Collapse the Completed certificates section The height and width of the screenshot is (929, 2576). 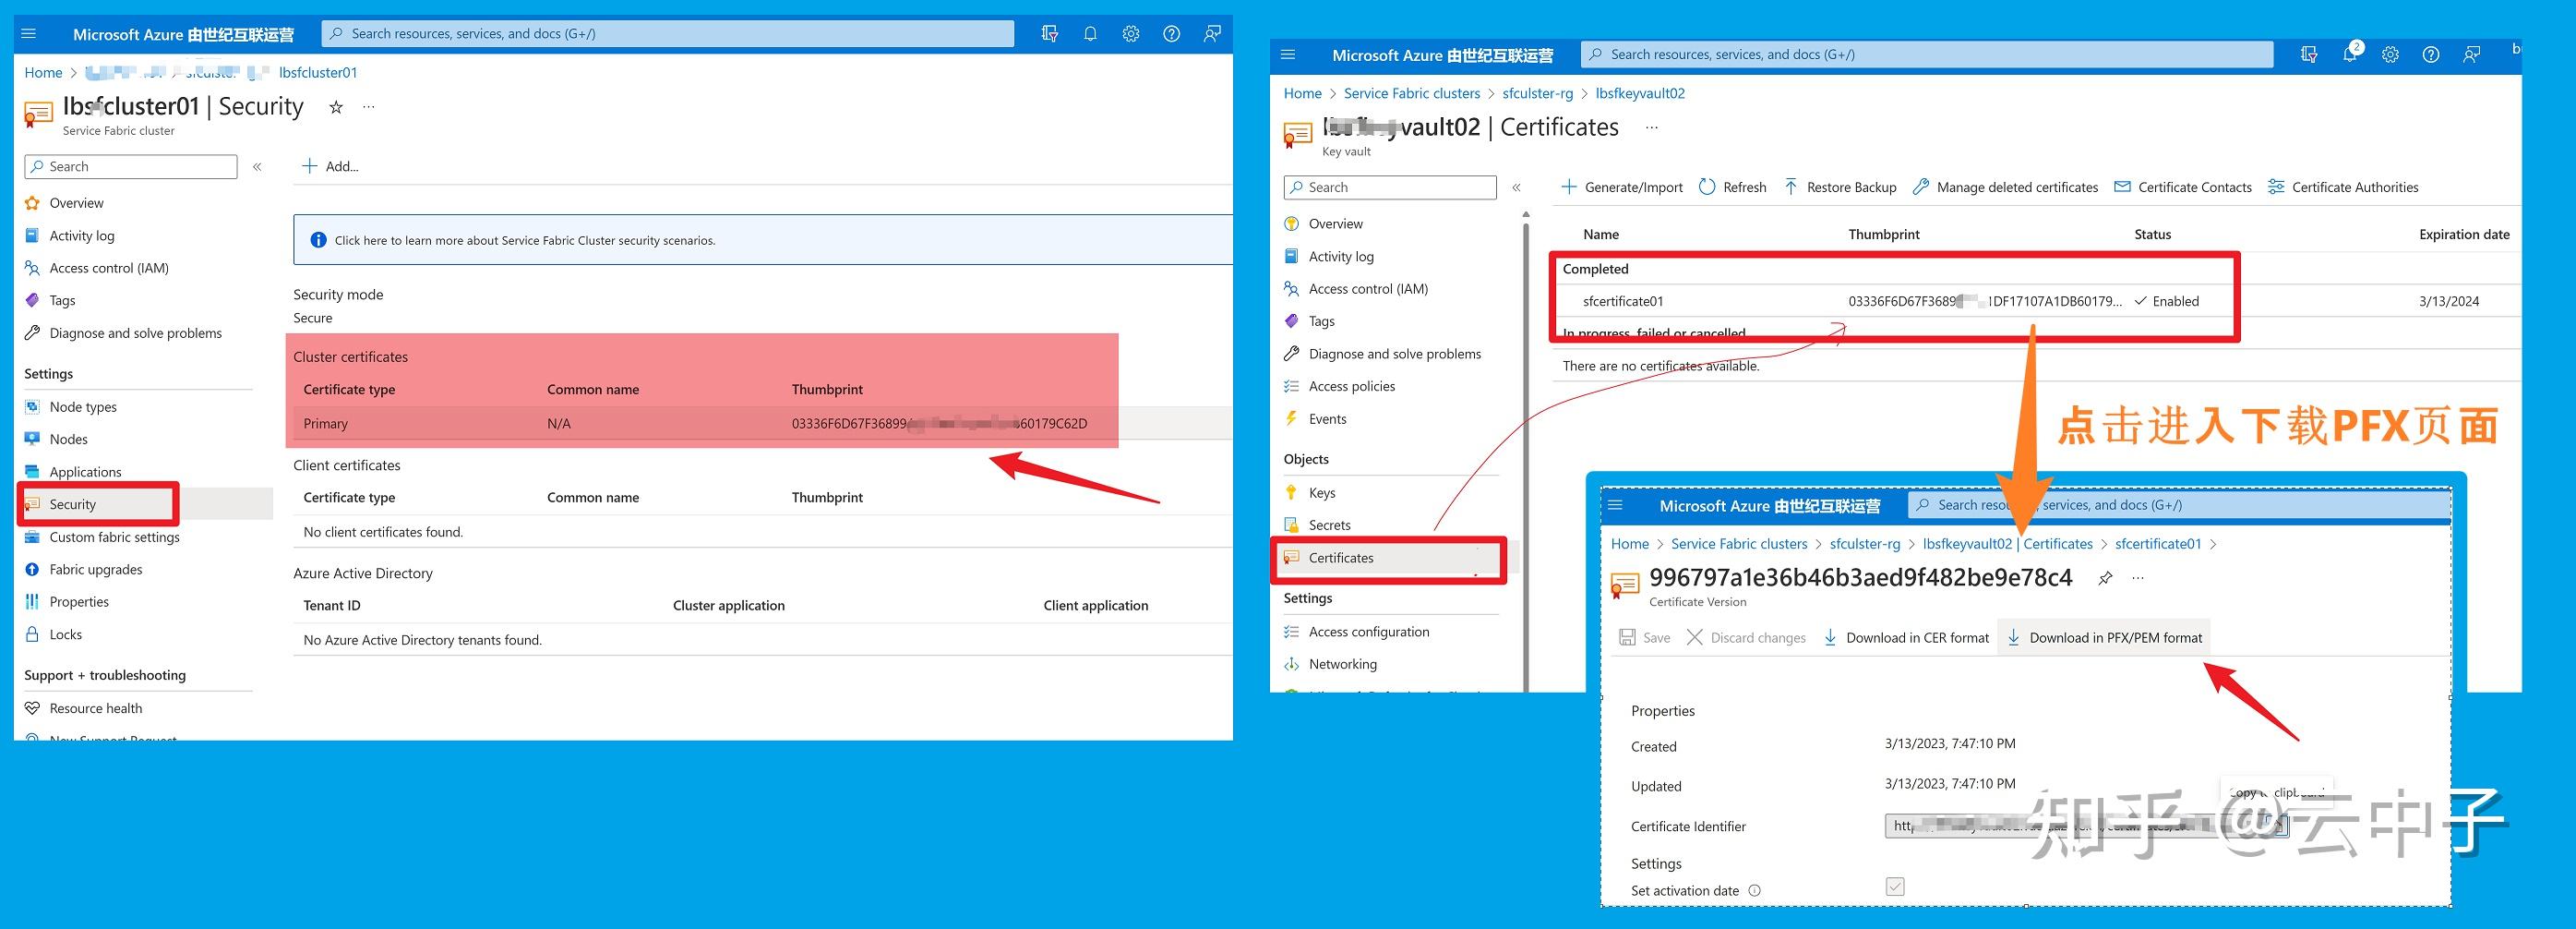coord(1595,268)
